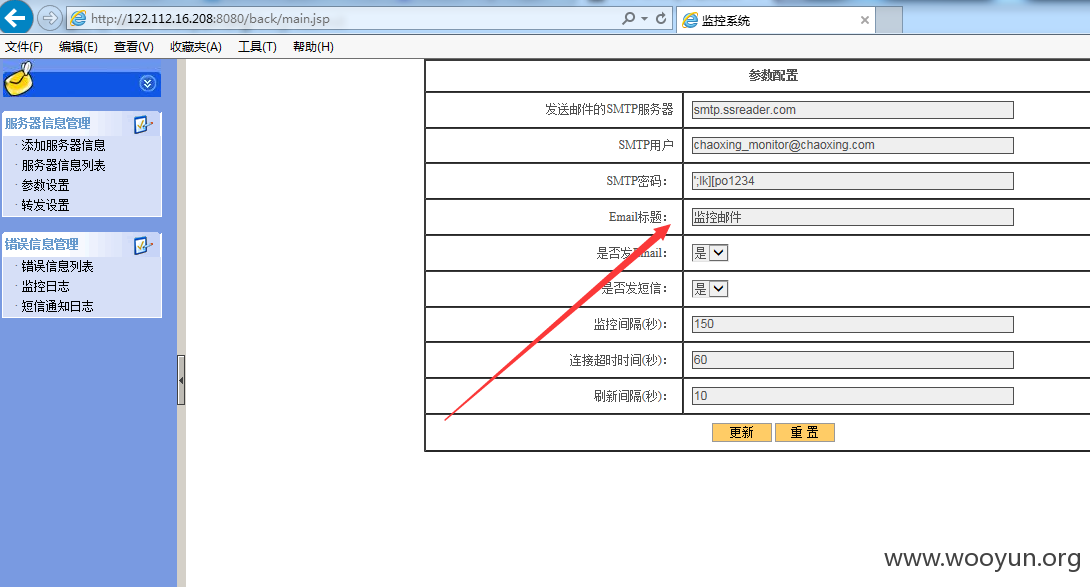1090x587 pixels.
Task: Refresh the page with the reload icon
Action: click(x=661, y=19)
